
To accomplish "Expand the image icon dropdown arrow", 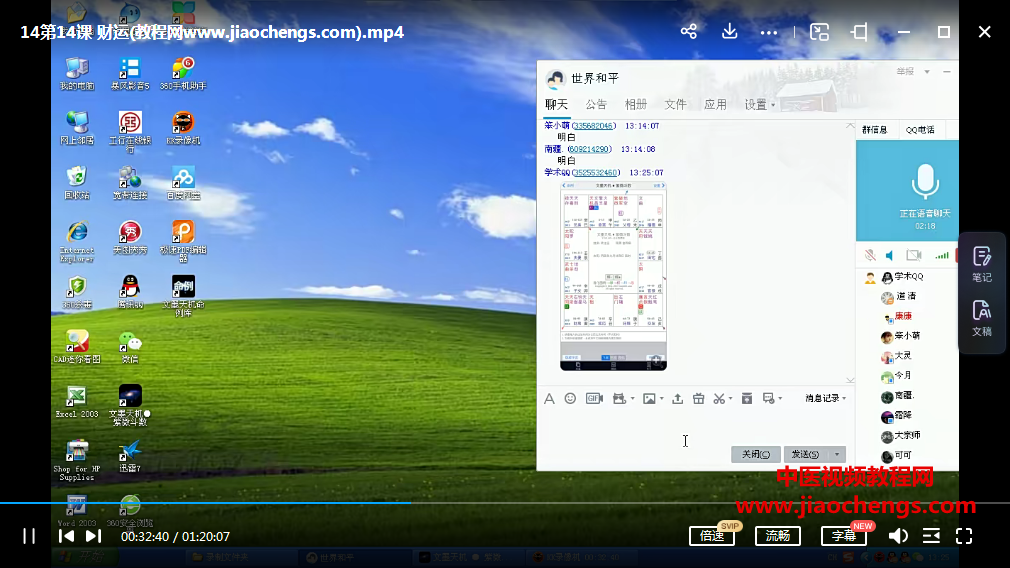I will 661,399.
